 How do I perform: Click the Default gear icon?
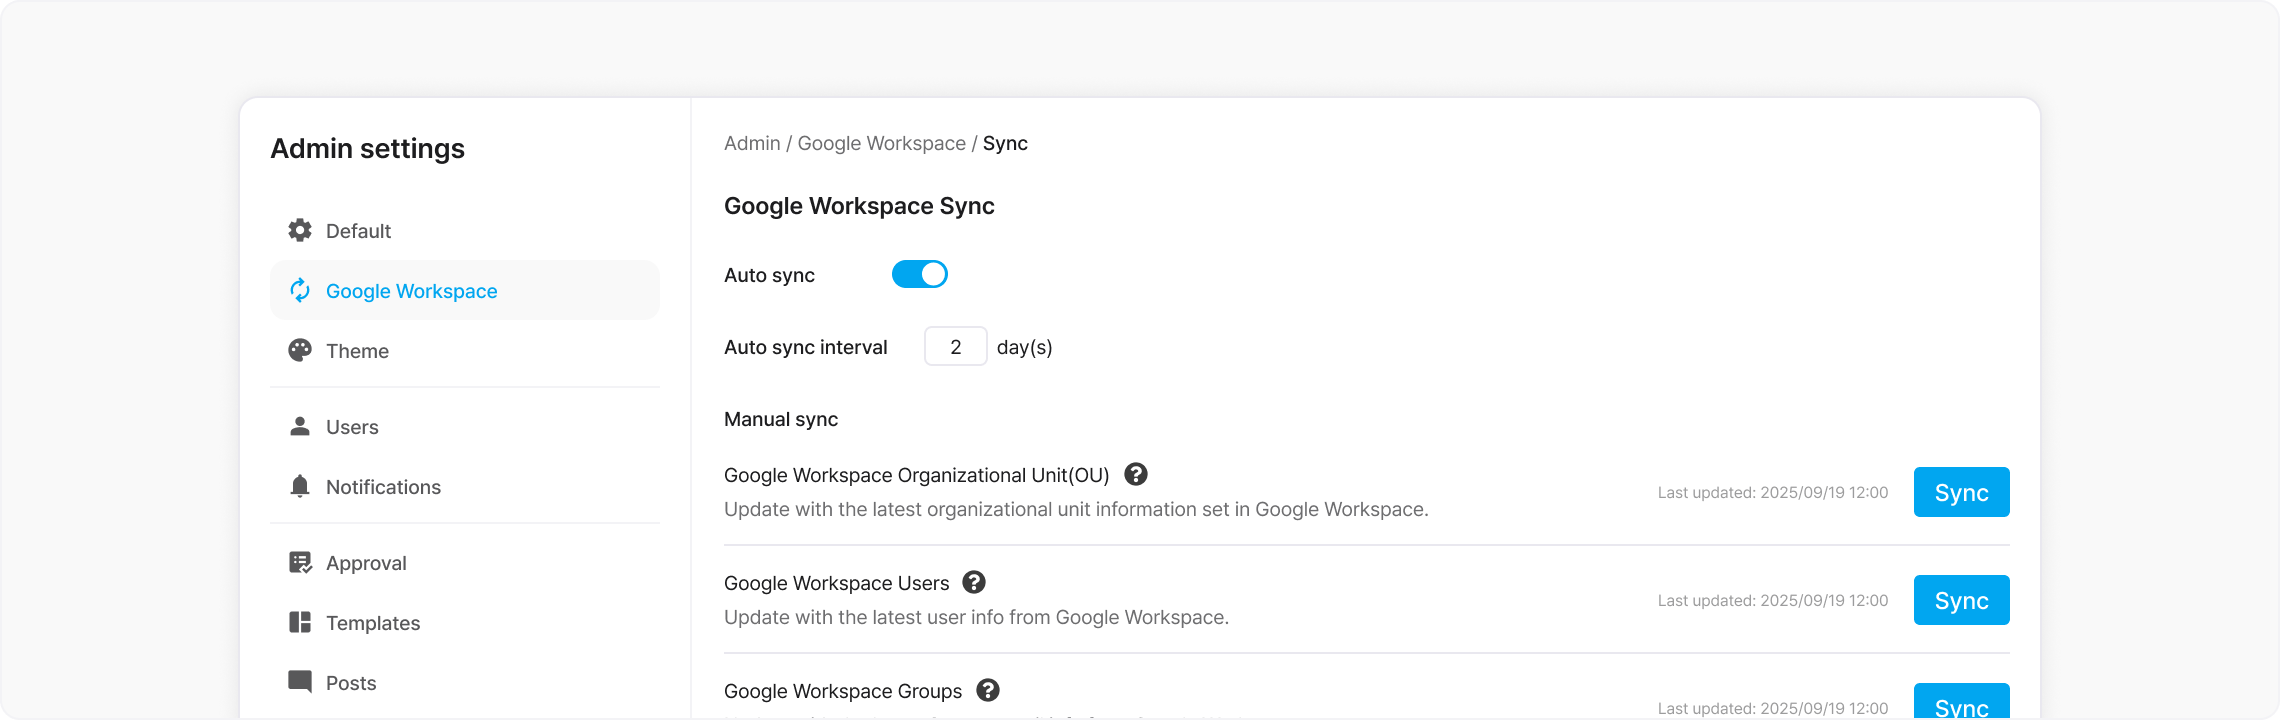(x=300, y=230)
